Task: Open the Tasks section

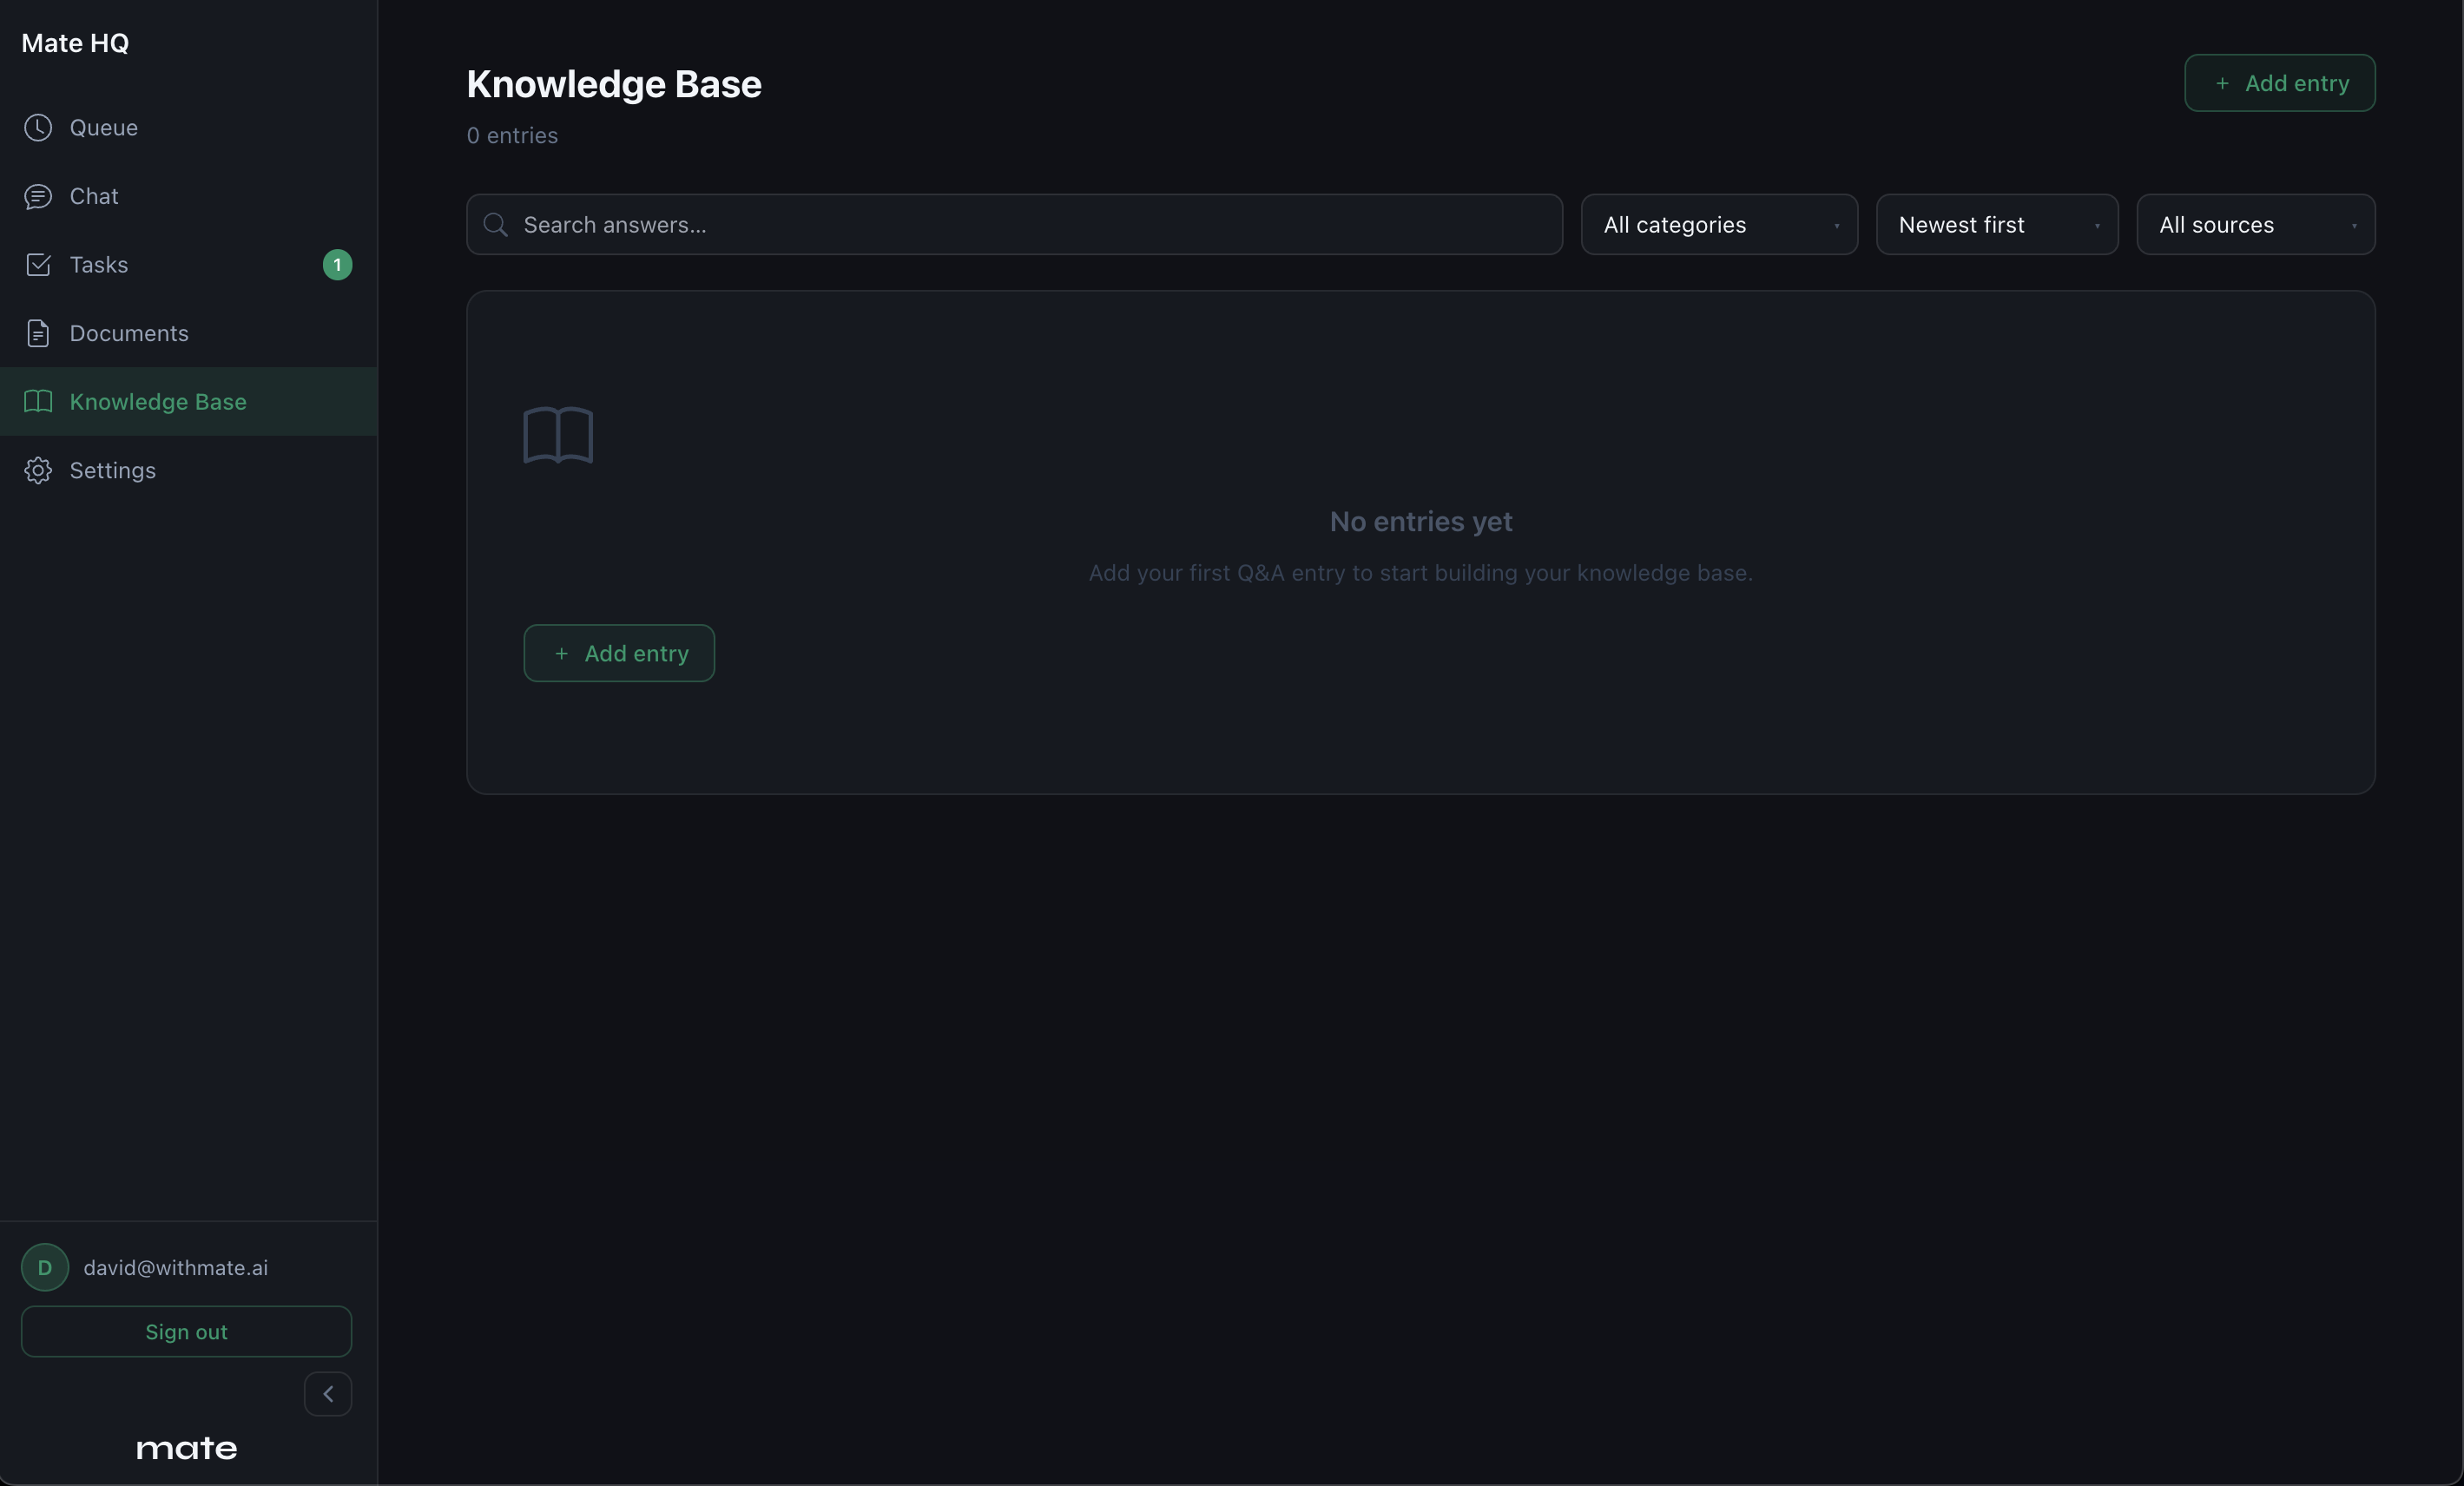Action: pyautogui.click(x=188, y=264)
